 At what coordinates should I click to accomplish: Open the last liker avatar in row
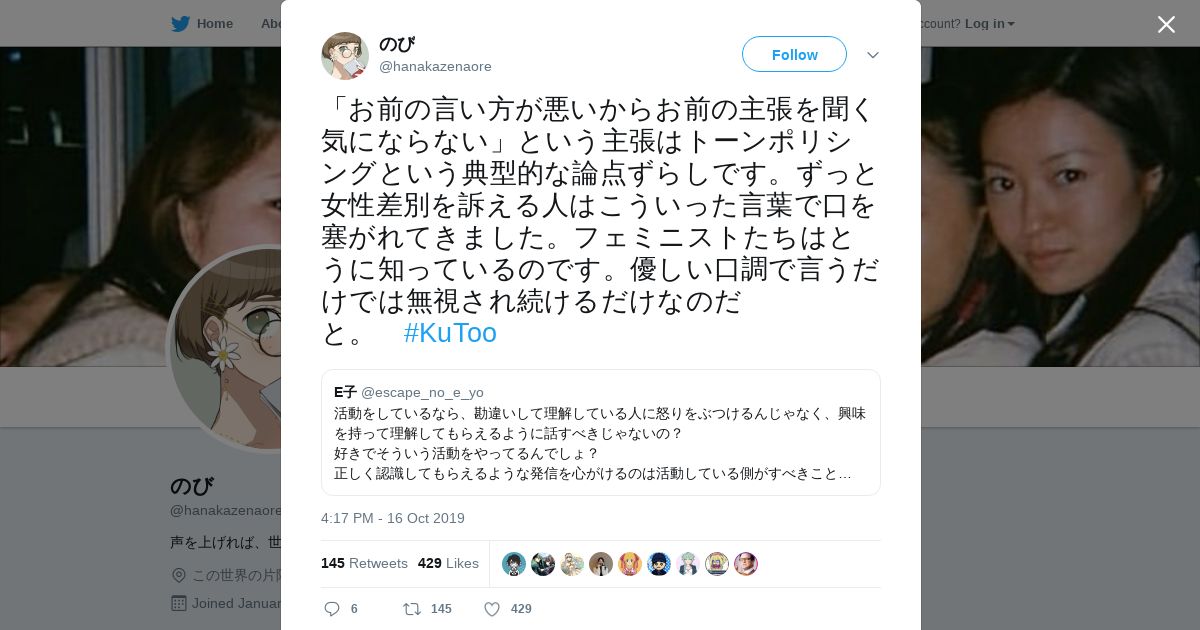[x=746, y=564]
